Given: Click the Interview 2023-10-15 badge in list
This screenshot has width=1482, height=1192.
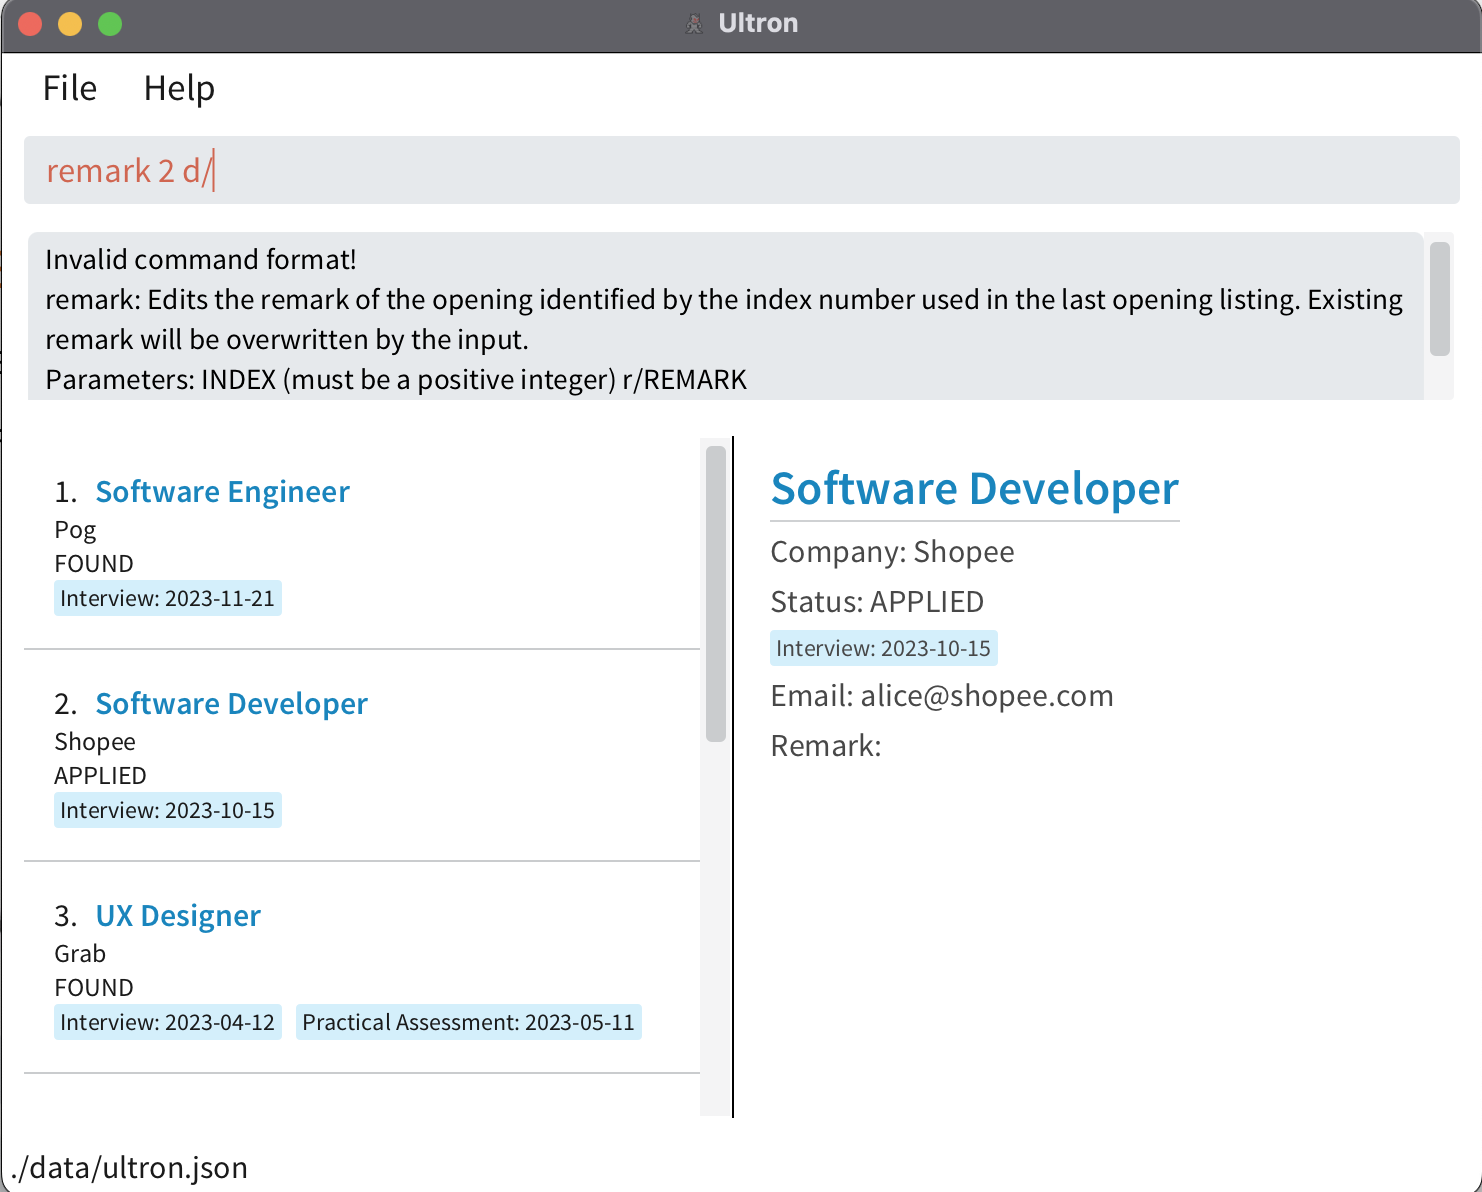Looking at the screenshot, I should 167,809.
